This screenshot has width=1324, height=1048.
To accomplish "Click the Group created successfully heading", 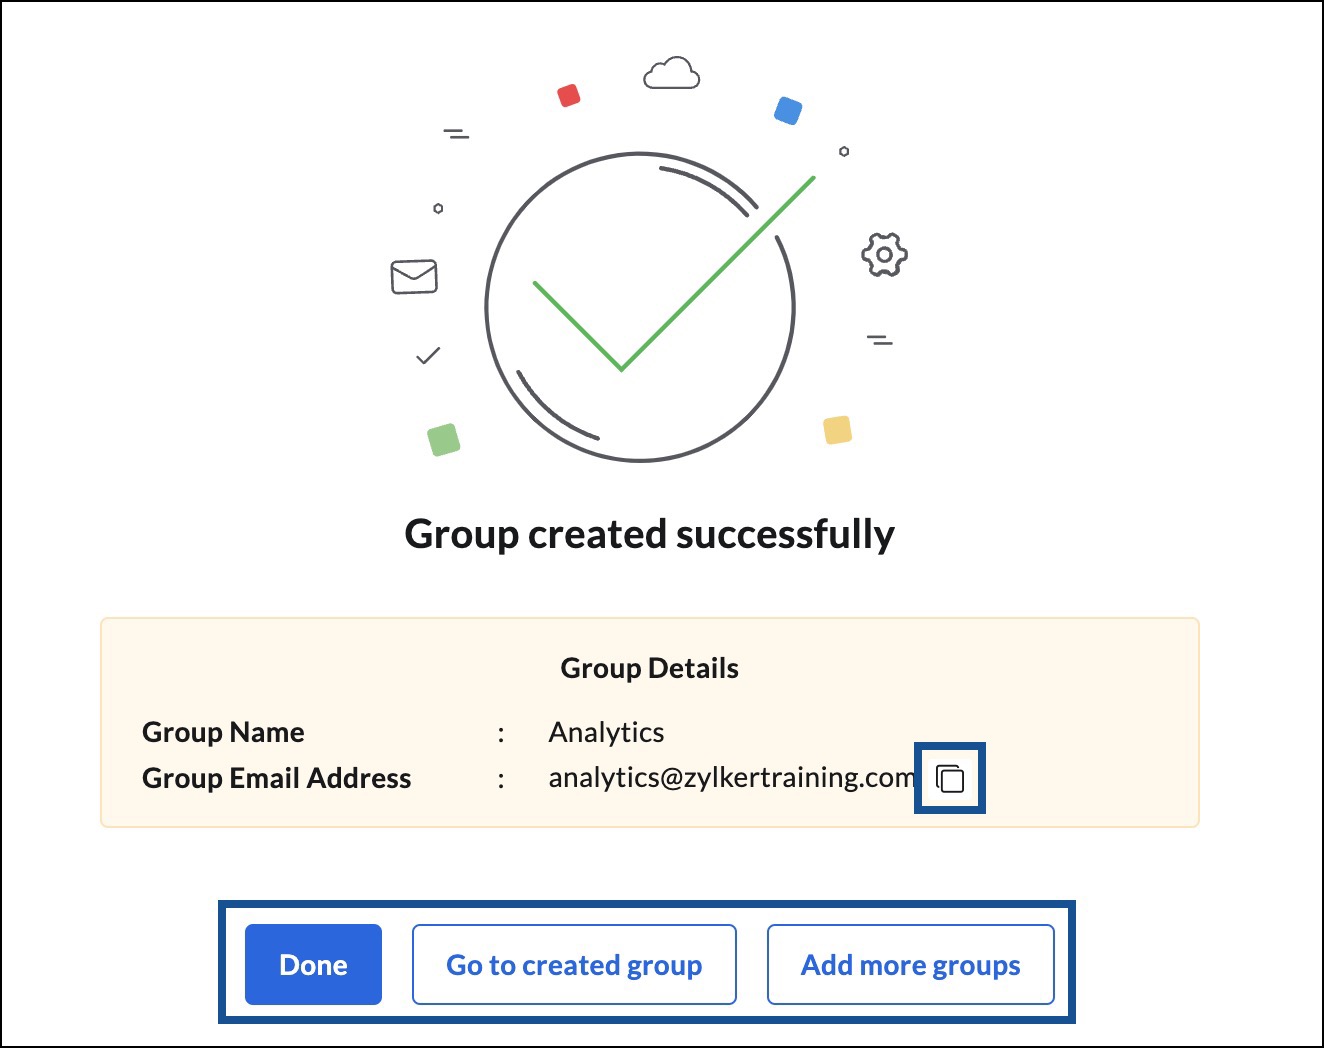I will pos(649,534).
